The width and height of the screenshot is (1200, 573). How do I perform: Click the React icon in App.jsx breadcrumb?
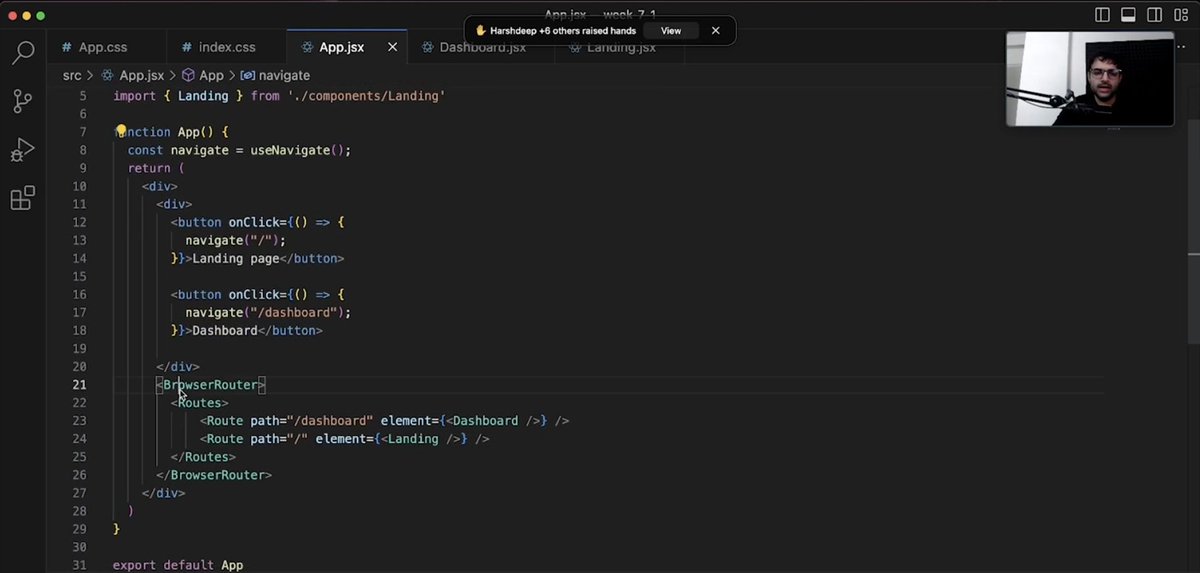(x=107, y=75)
